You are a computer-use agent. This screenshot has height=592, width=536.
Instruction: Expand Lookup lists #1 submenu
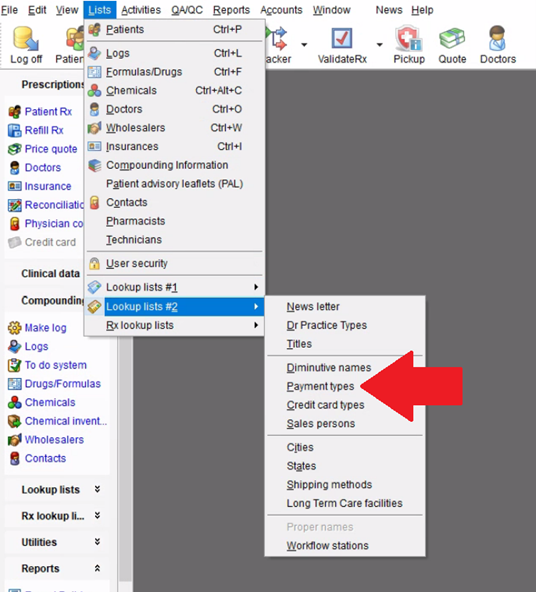174,287
